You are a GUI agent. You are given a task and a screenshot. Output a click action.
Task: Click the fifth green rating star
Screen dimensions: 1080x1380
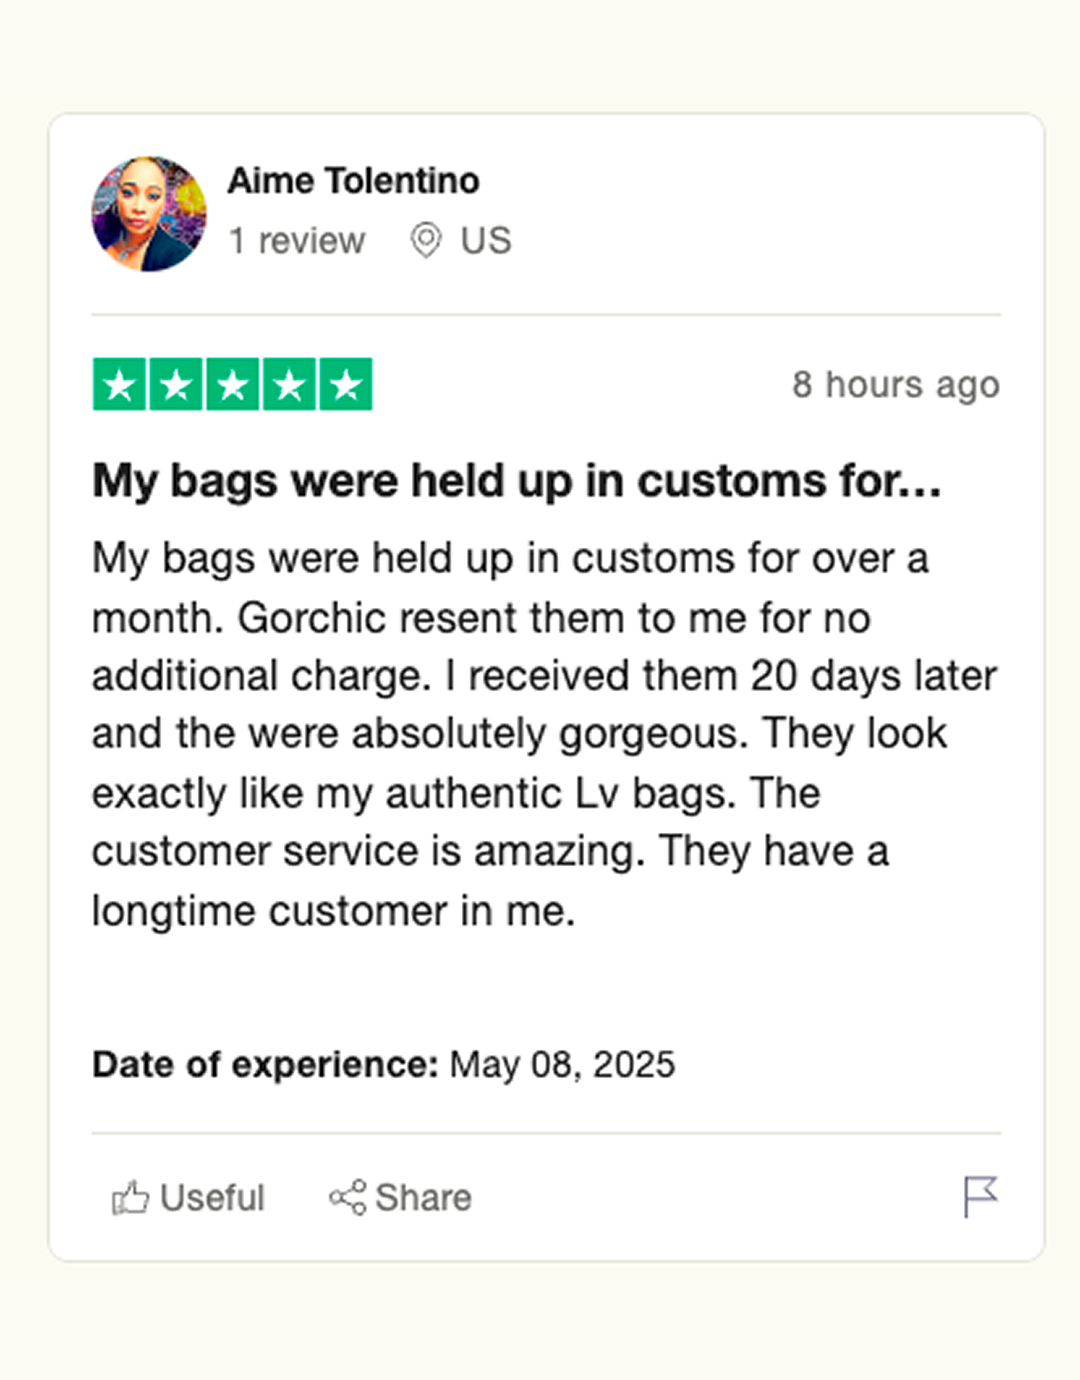click(x=346, y=385)
